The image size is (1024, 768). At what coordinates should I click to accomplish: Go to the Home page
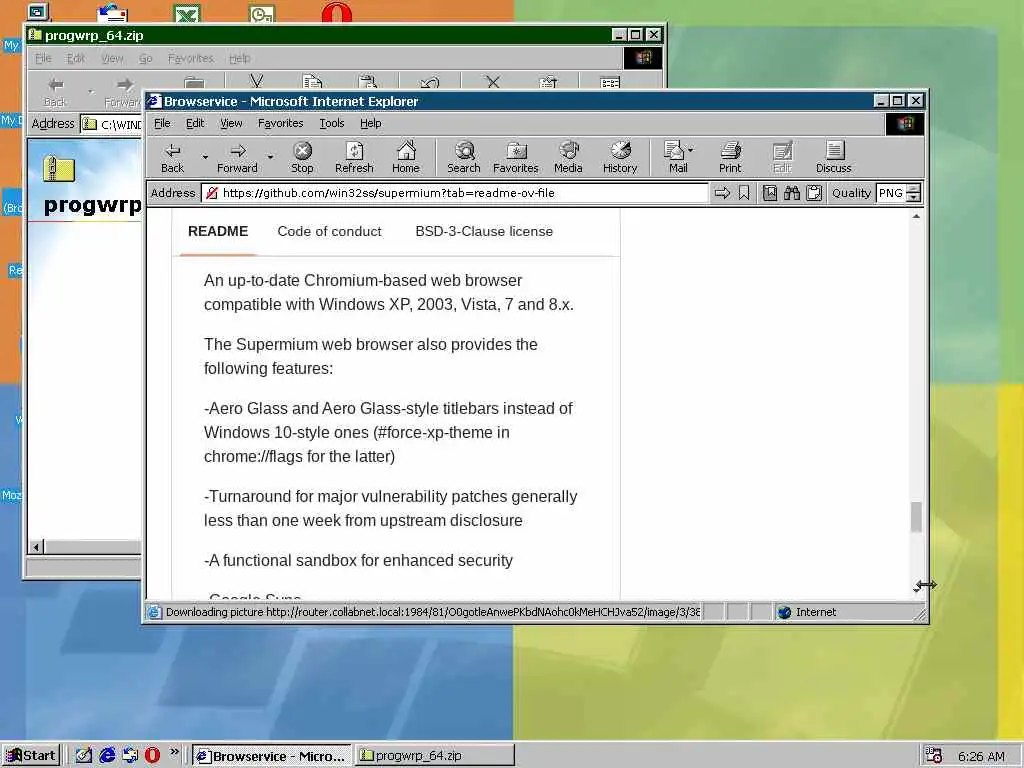[x=406, y=157]
